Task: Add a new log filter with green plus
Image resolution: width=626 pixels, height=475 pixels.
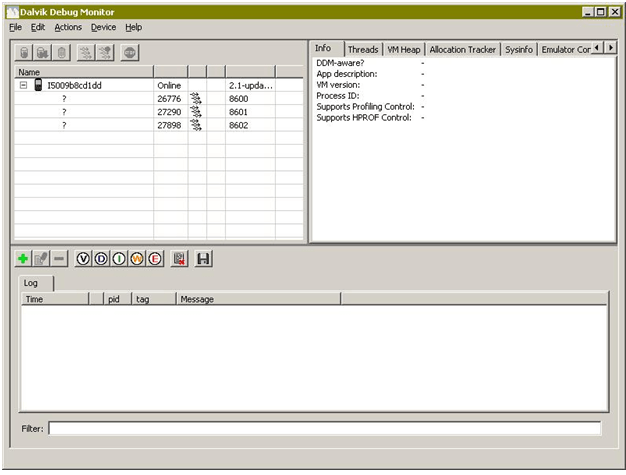Action: click(x=23, y=259)
